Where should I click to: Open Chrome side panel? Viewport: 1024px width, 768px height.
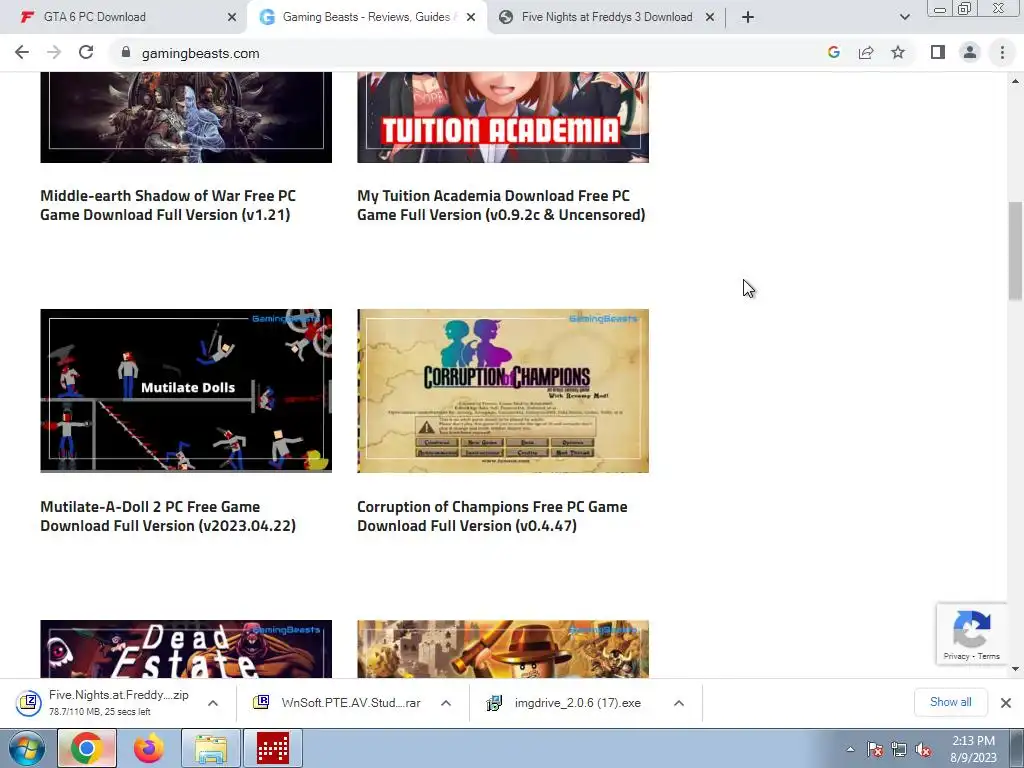click(x=938, y=53)
